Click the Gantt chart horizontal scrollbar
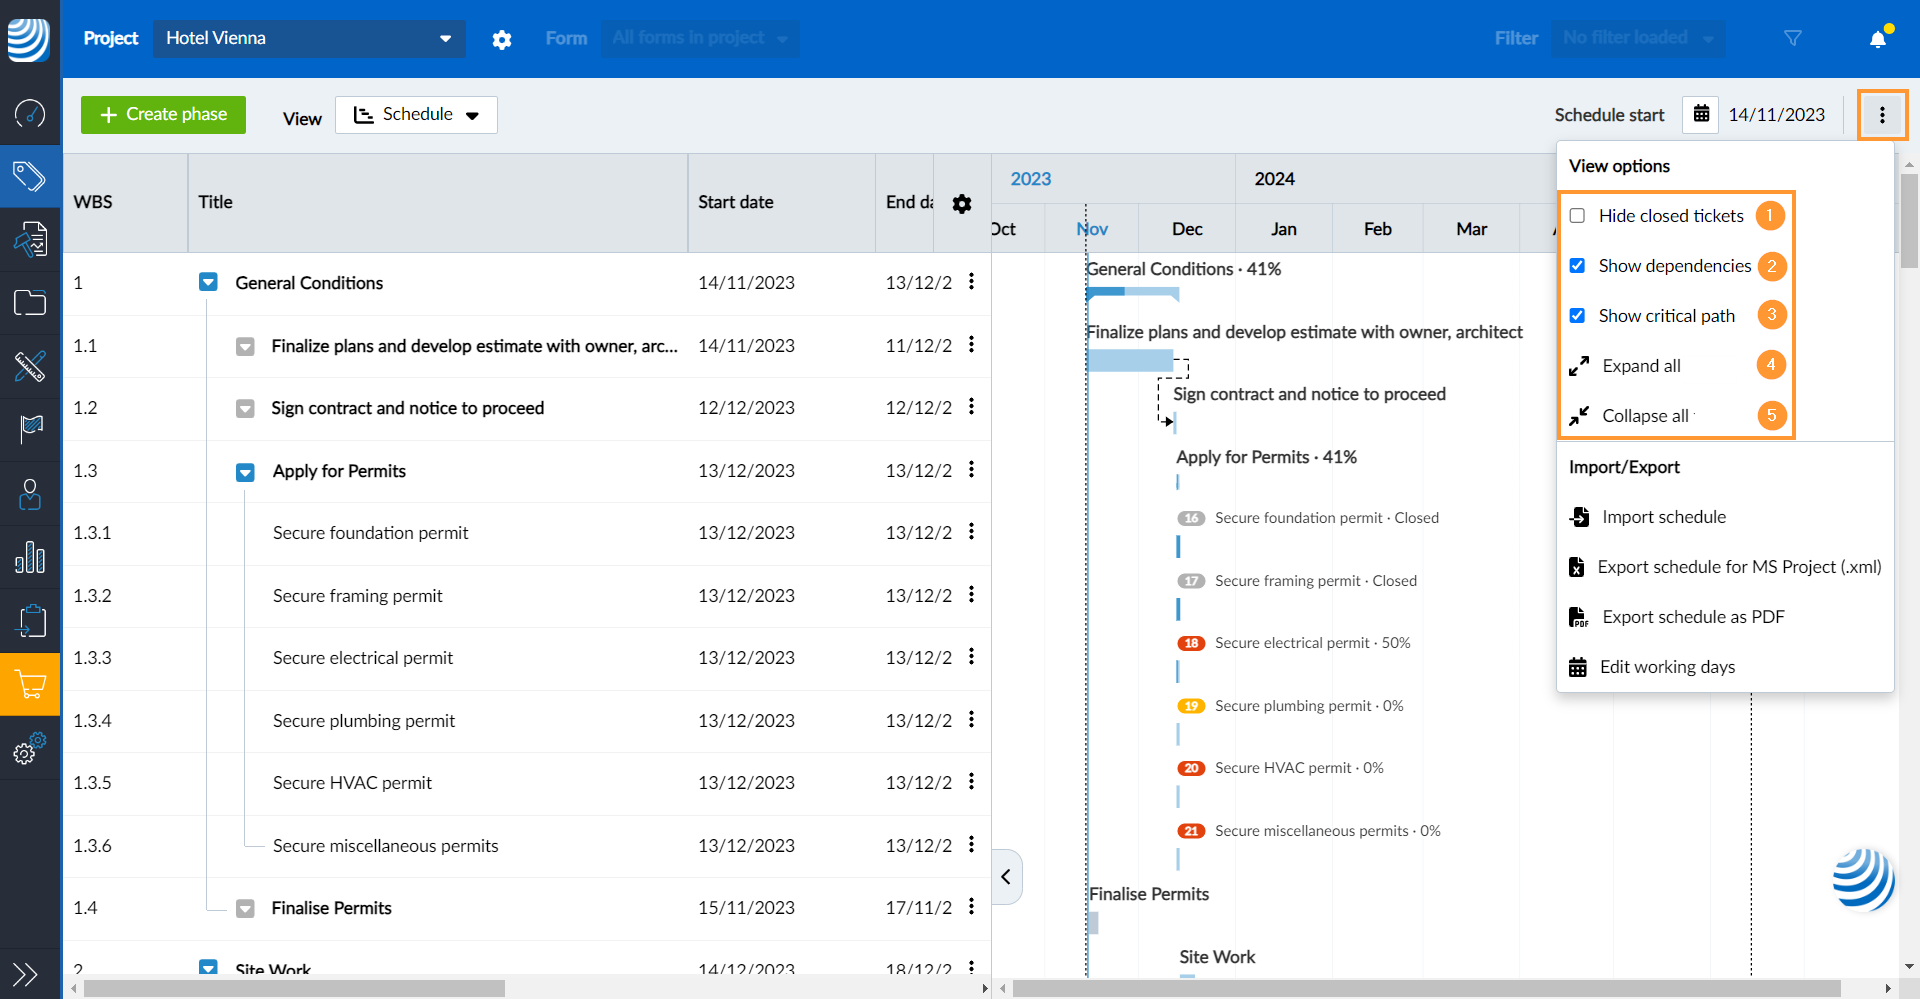The height and width of the screenshot is (999, 1920). 1425,988
